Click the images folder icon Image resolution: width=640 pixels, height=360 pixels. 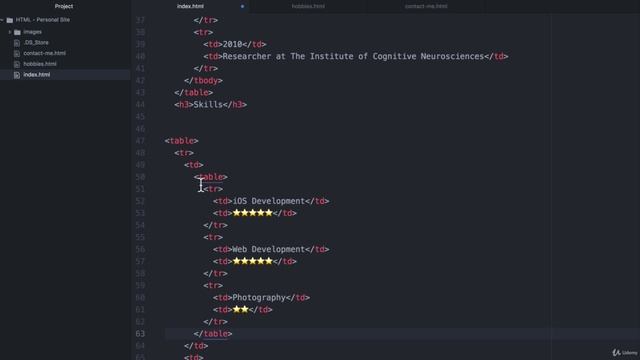tap(17, 32)
